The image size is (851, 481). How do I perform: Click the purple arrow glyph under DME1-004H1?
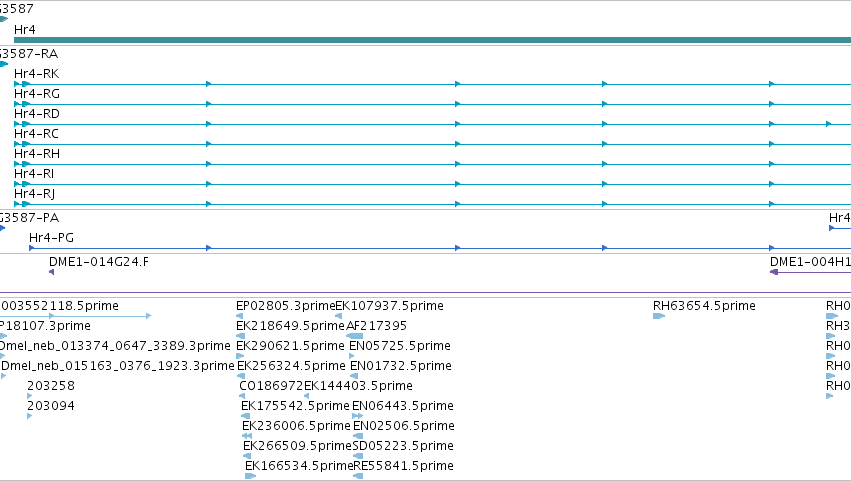pos(774,272)
